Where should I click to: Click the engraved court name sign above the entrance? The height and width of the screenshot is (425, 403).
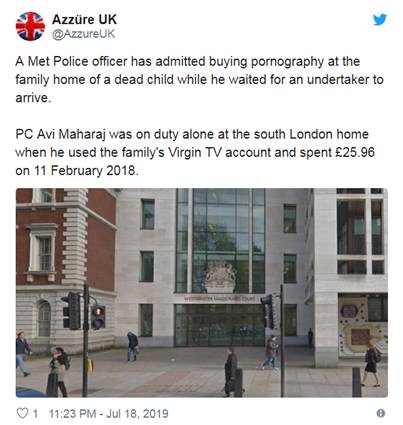[x=220, y=299]
